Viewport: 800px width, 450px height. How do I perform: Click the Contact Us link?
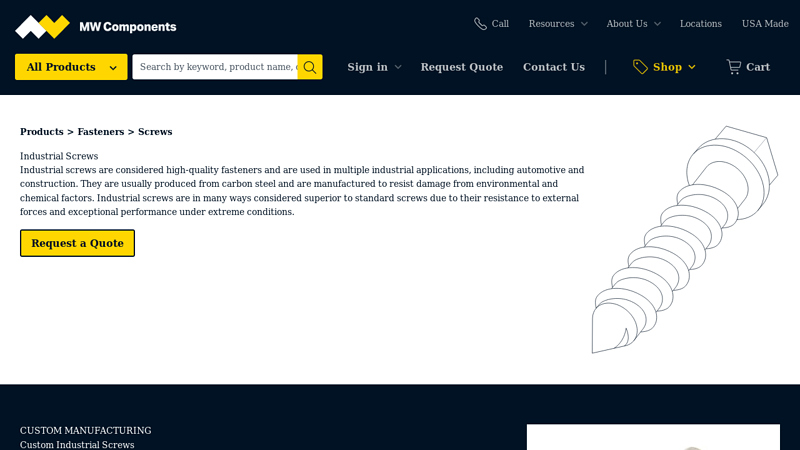[x=553, y=67]
